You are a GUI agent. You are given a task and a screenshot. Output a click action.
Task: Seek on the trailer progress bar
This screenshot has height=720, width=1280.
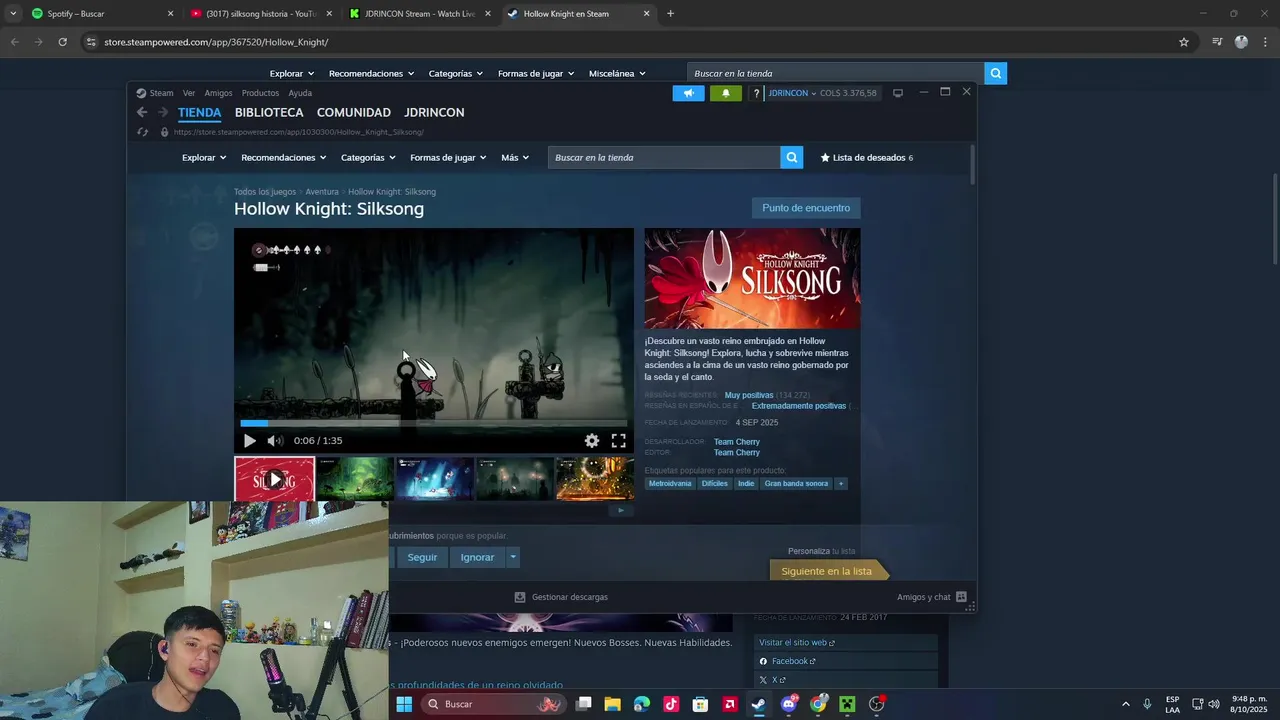[434, 423]
